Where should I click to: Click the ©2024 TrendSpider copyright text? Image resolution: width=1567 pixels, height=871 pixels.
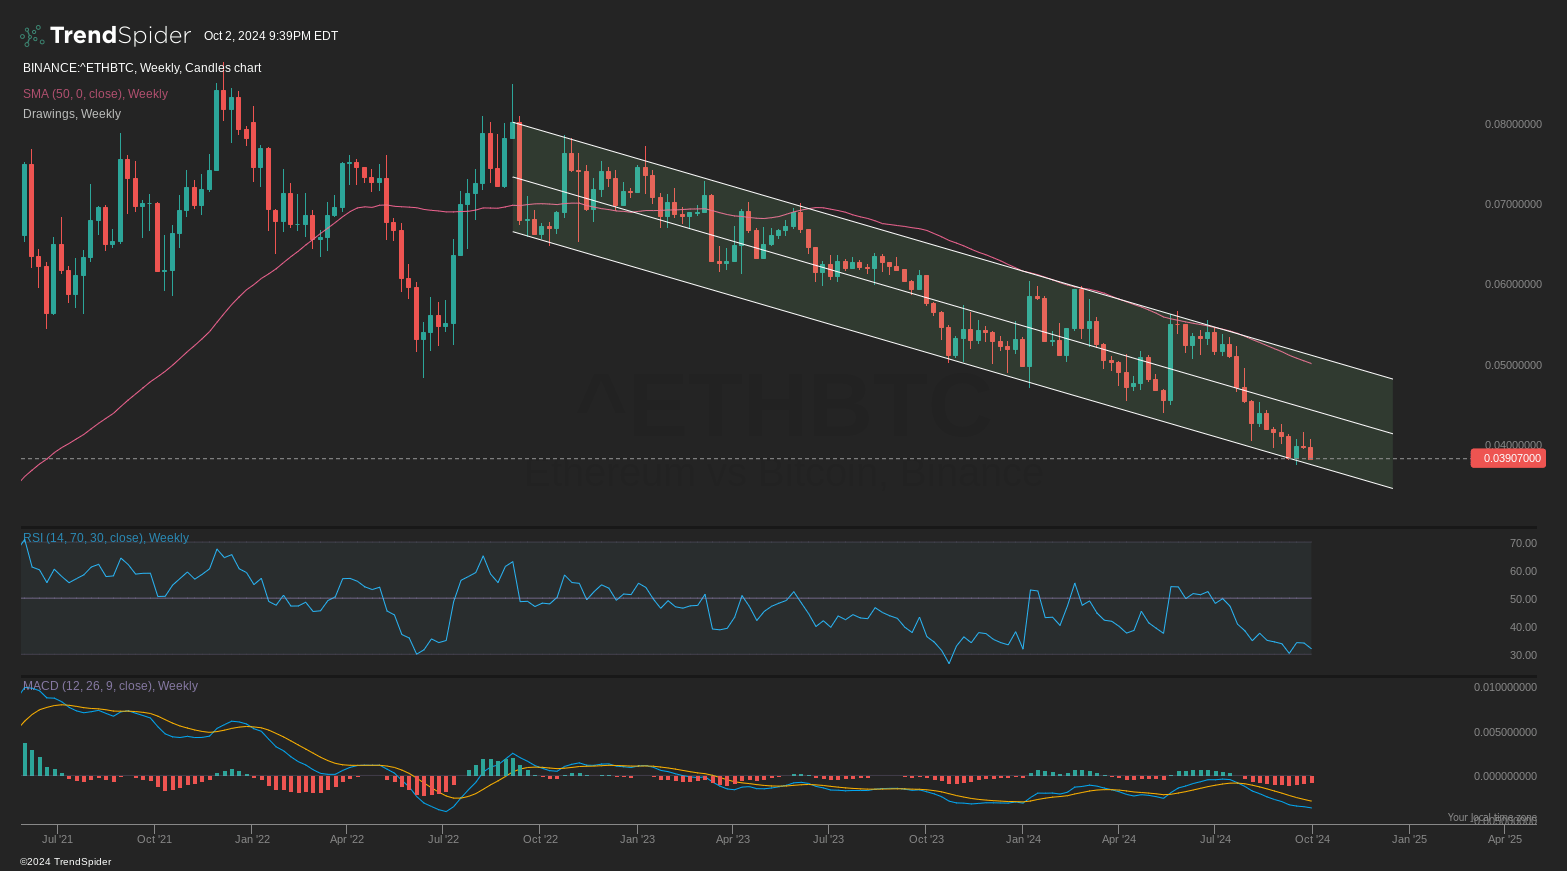tap(66, 862)
